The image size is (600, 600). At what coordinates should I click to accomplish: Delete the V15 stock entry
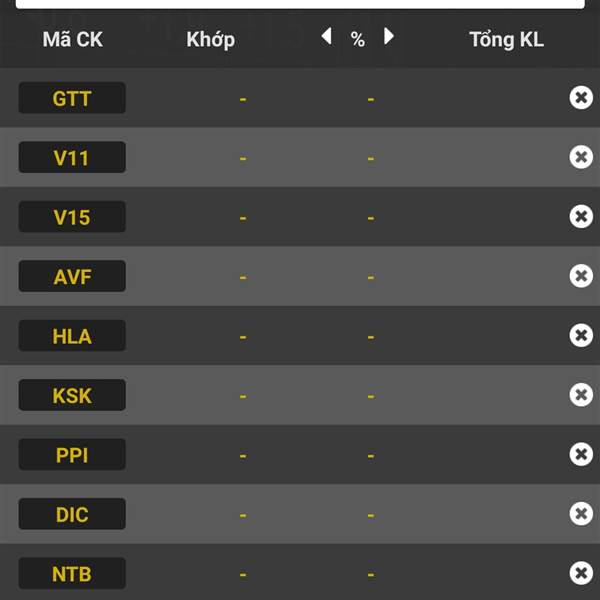(x=580, y=216)
